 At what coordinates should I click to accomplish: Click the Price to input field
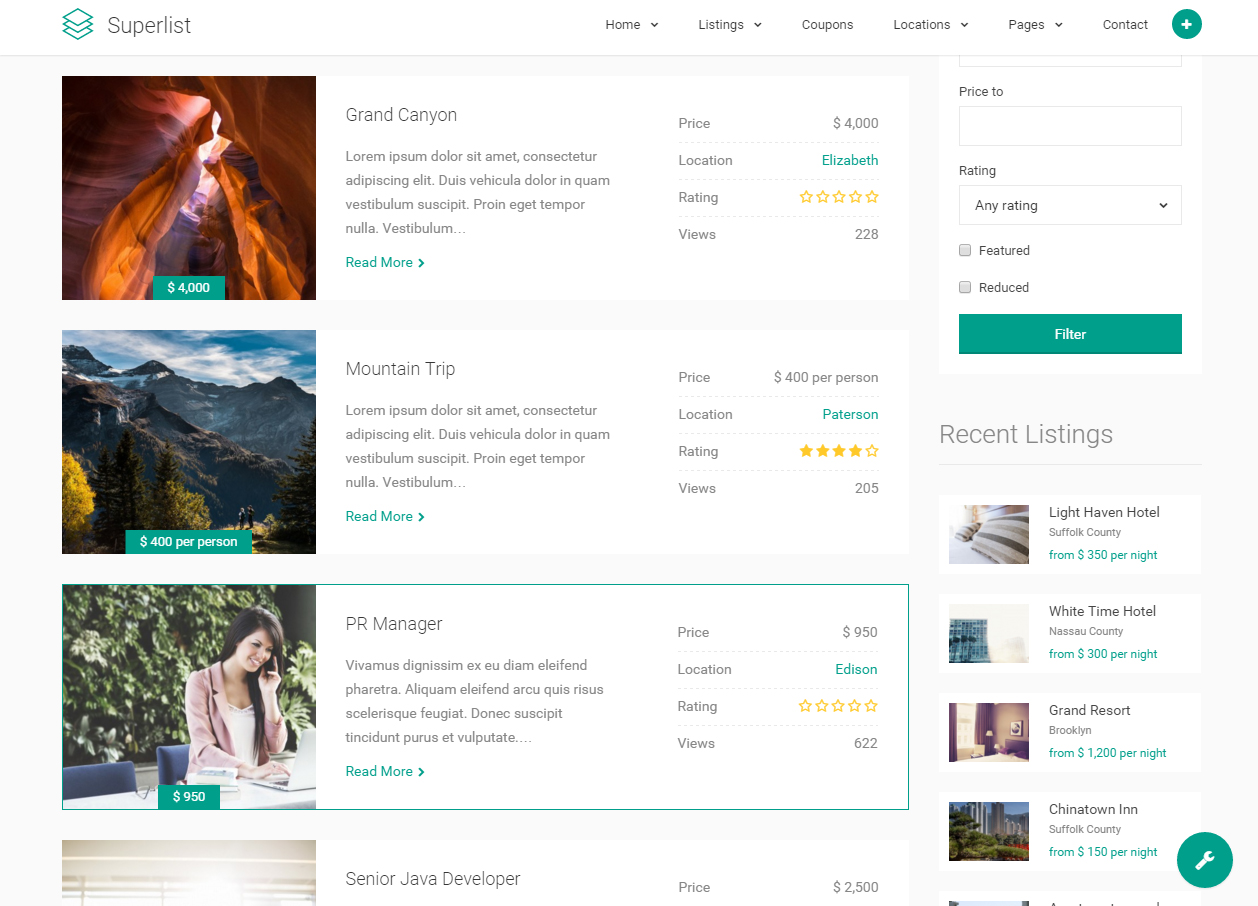[x=1069, y=126]
